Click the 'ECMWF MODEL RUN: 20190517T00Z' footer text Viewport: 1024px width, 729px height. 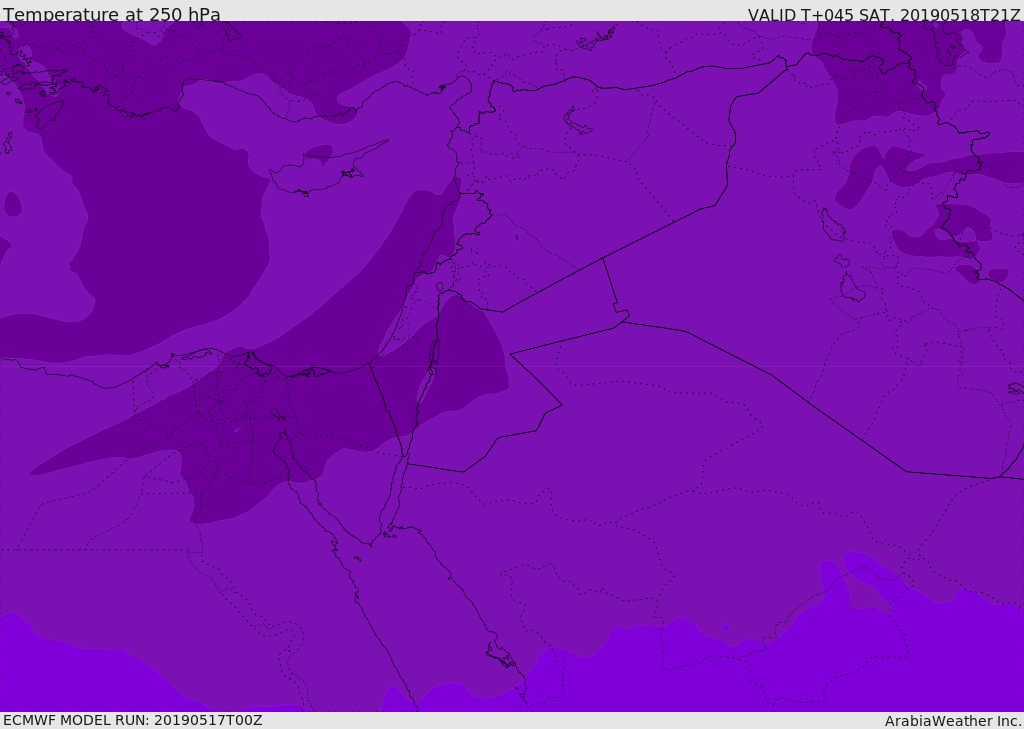click(133, 720)
